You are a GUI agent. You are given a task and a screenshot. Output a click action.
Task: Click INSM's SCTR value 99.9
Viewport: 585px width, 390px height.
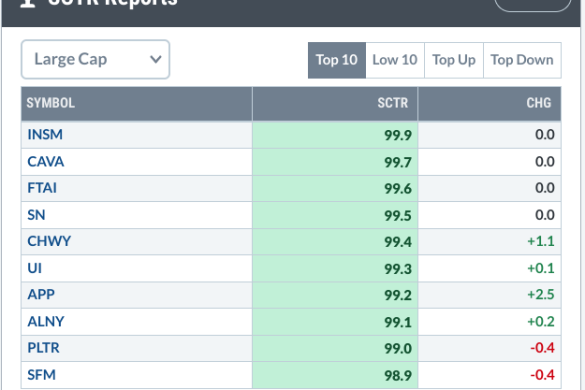click(x=398, y=135)
